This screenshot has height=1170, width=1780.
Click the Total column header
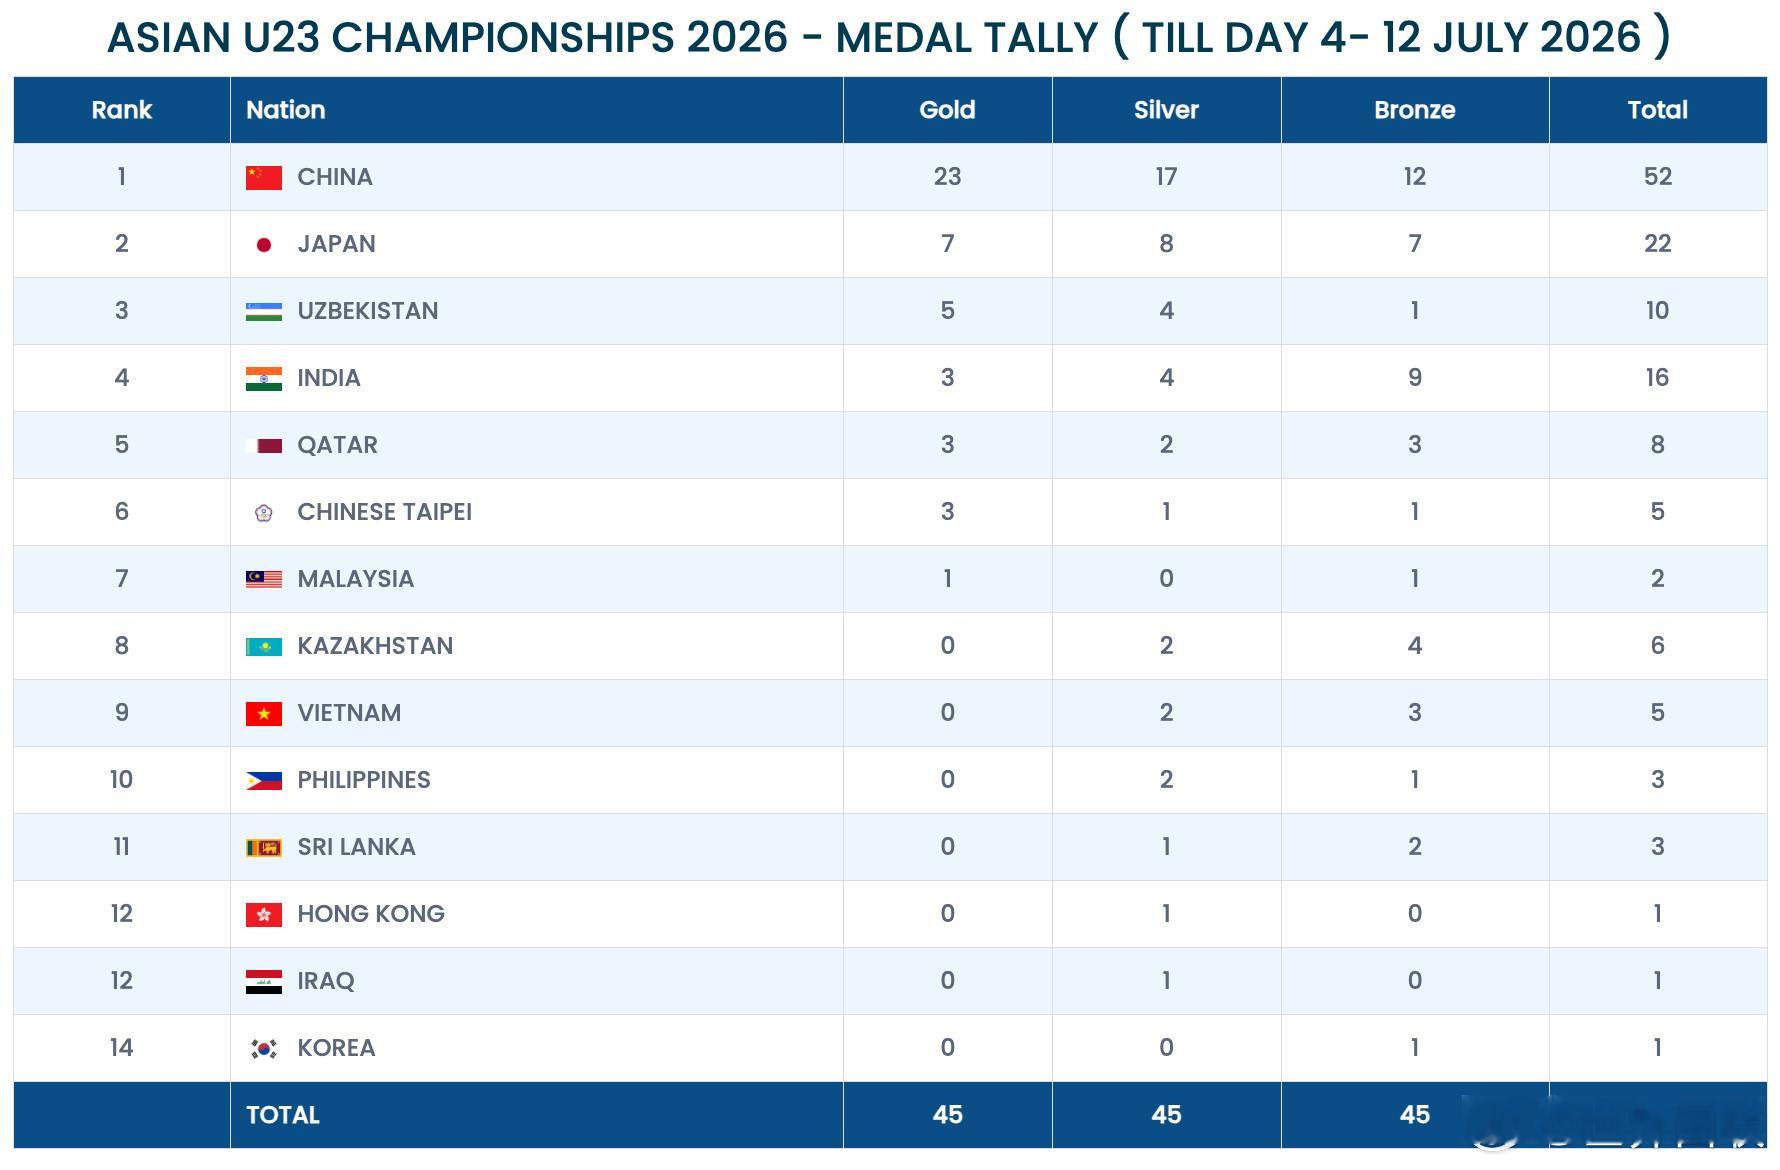(x=1657, y=110)
